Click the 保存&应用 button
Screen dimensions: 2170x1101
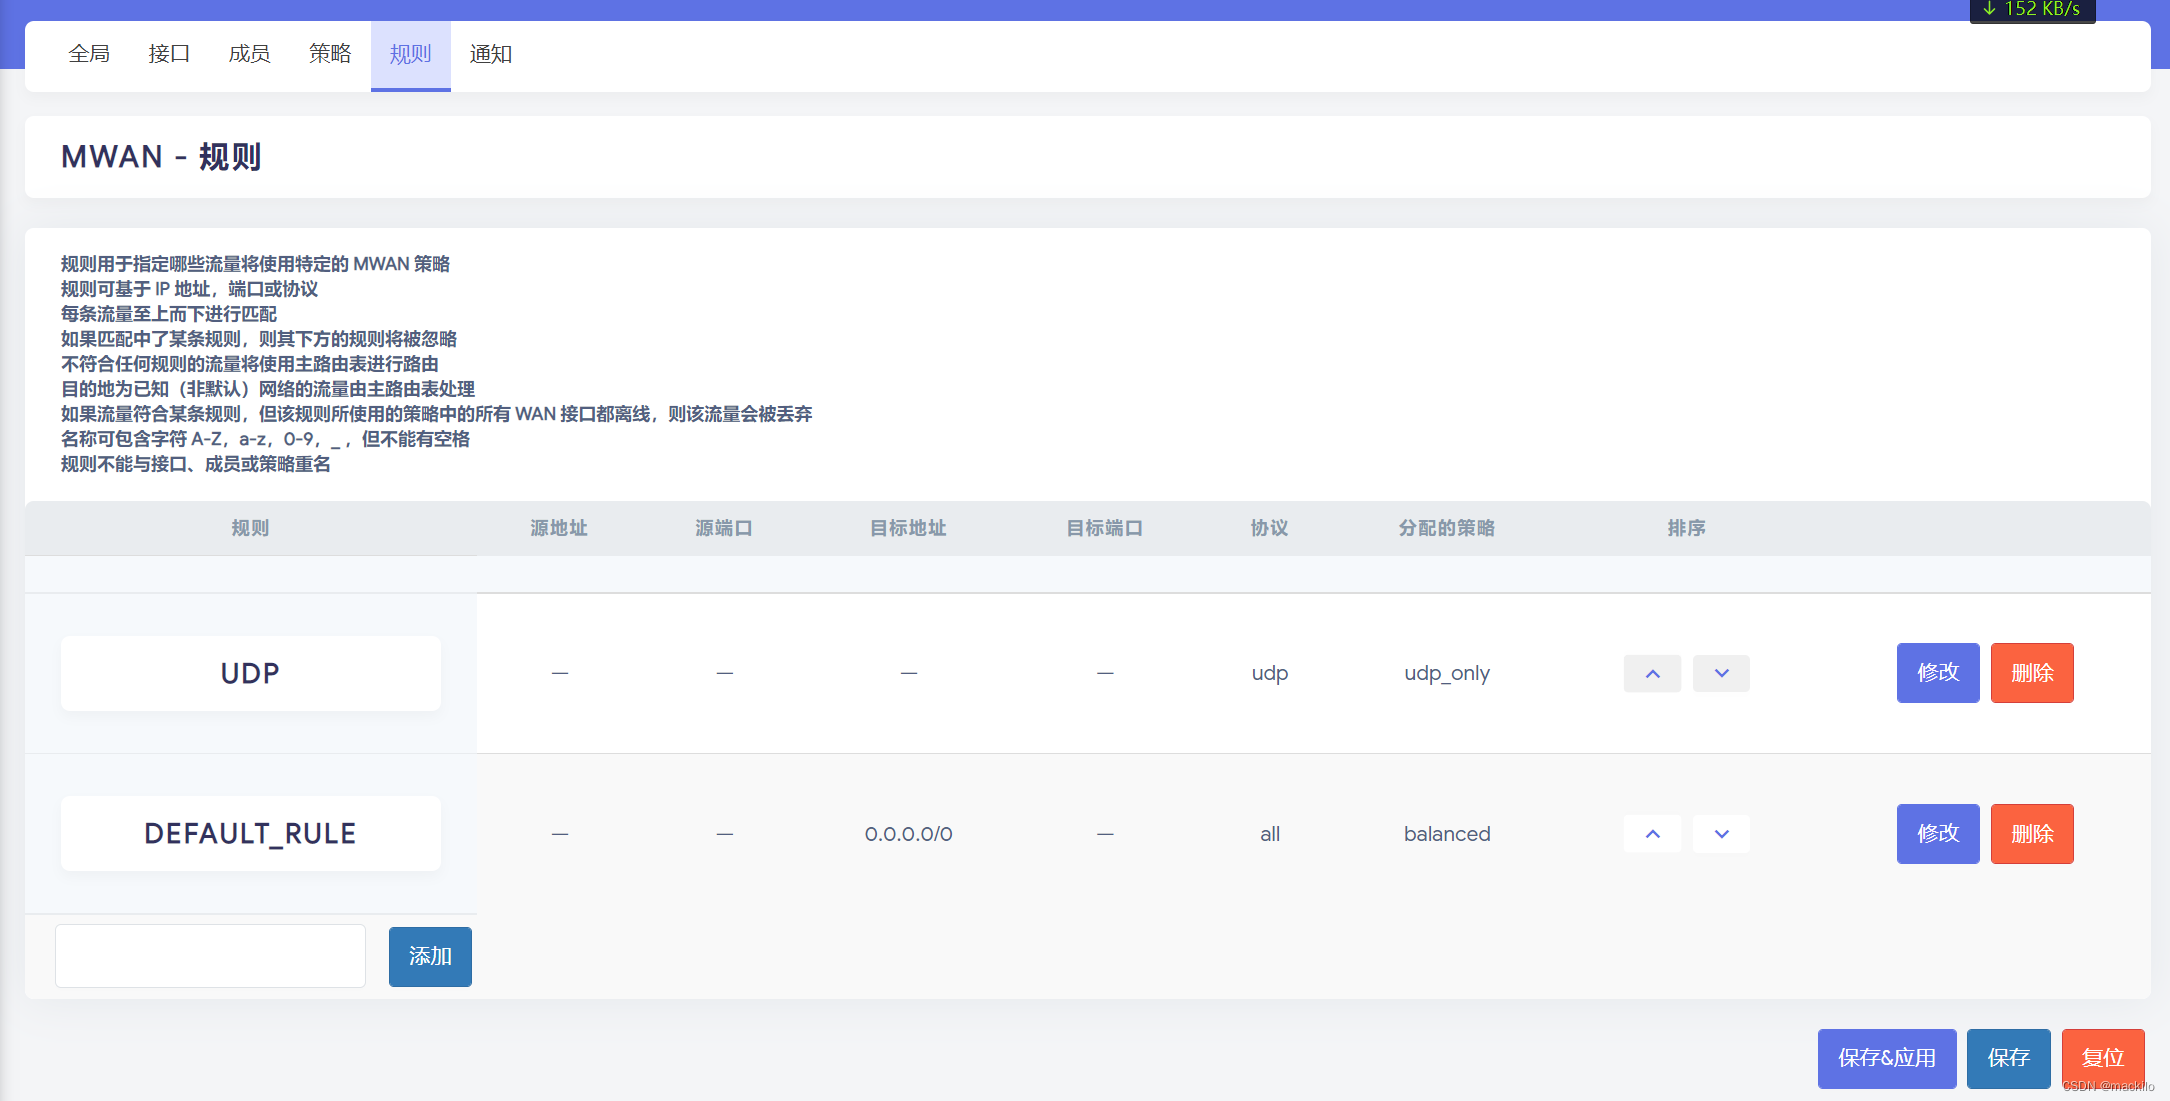[1887, 1058]
